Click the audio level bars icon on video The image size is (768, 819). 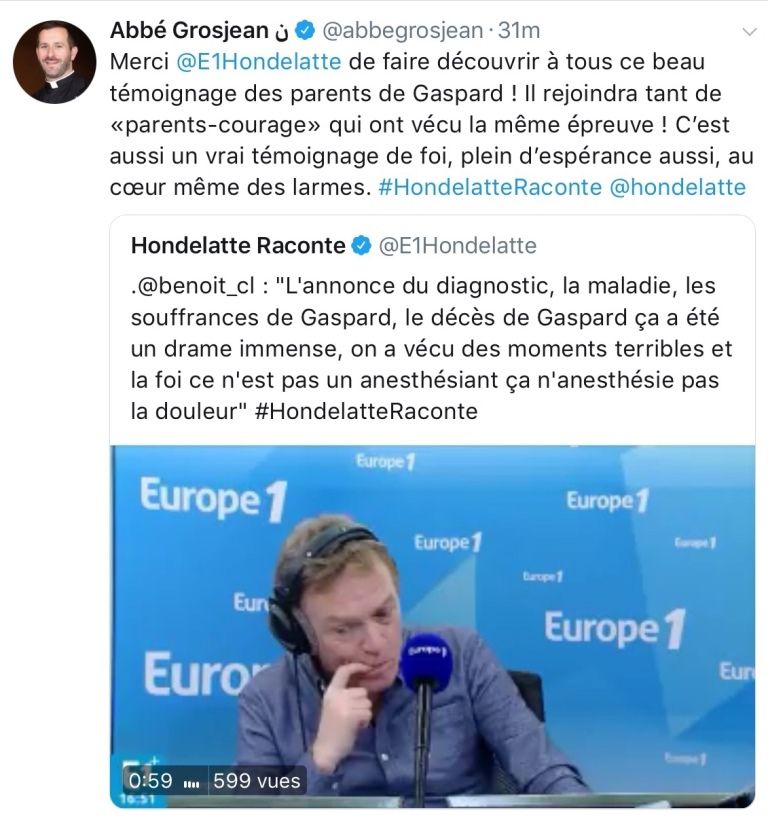coord(192,783)
